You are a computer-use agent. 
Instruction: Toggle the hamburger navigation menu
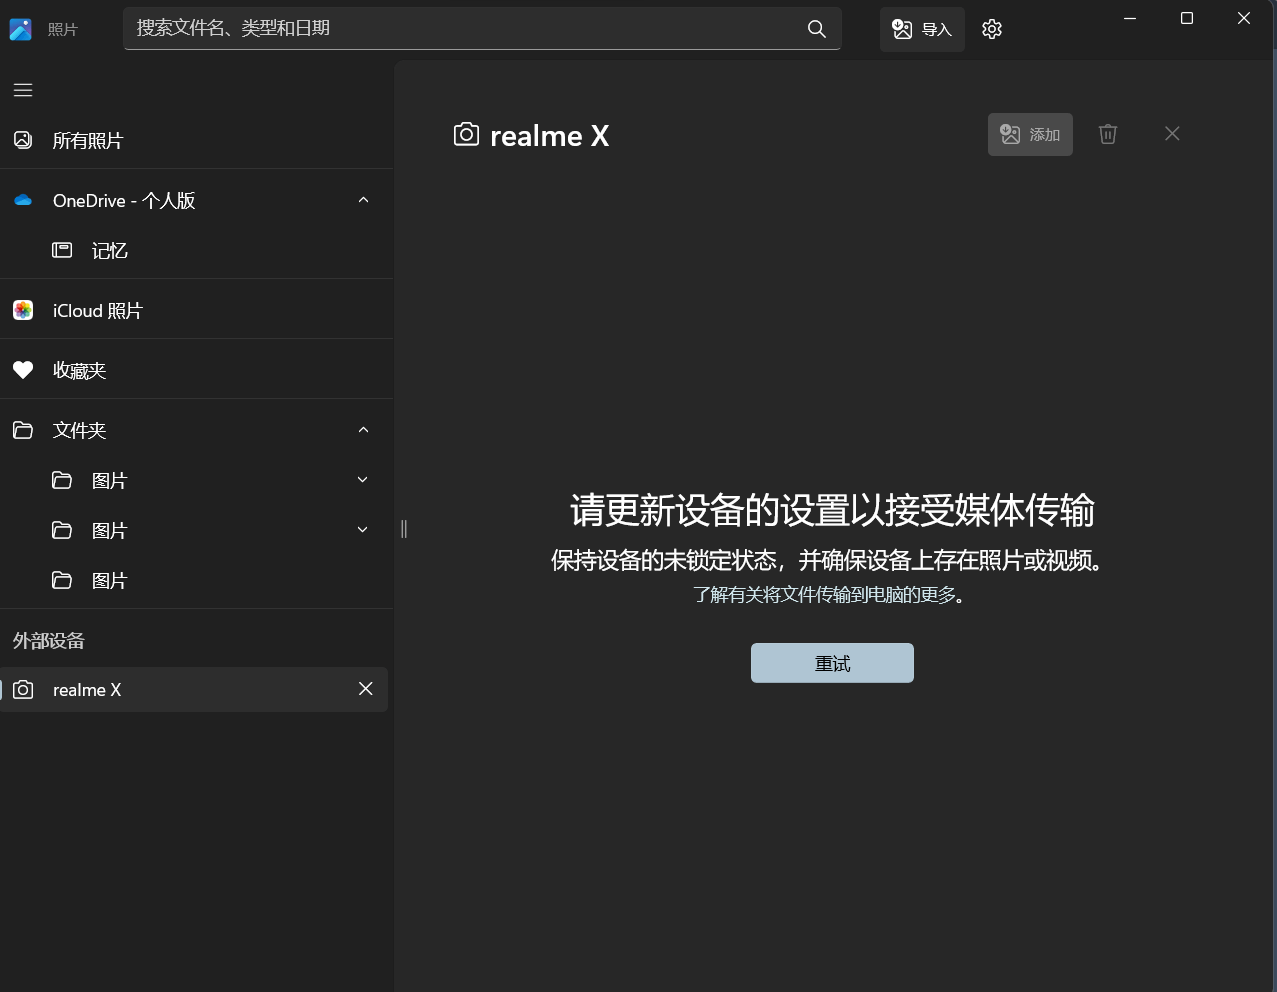[23, 90]
